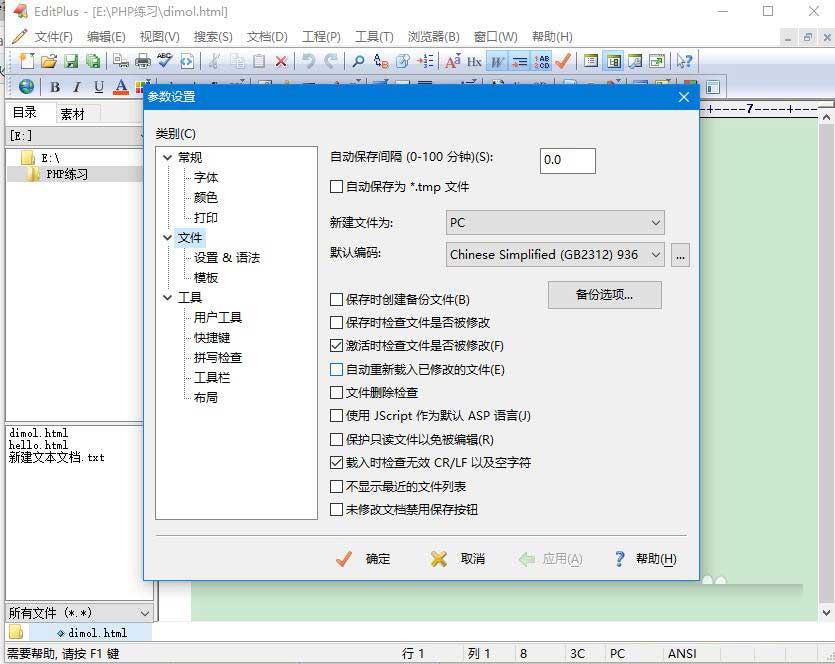Select the 快捷键 tree item
Viewport: 835px width, 664px height.
[212, 338]
